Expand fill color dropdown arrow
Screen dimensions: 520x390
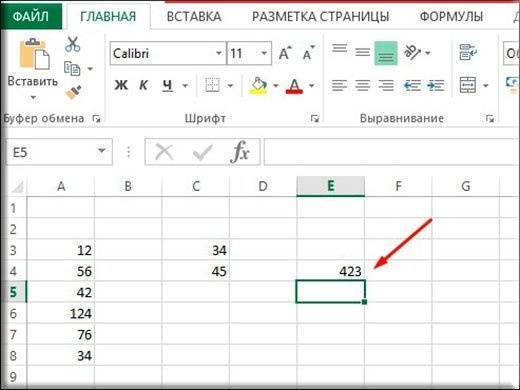(276, 86)
